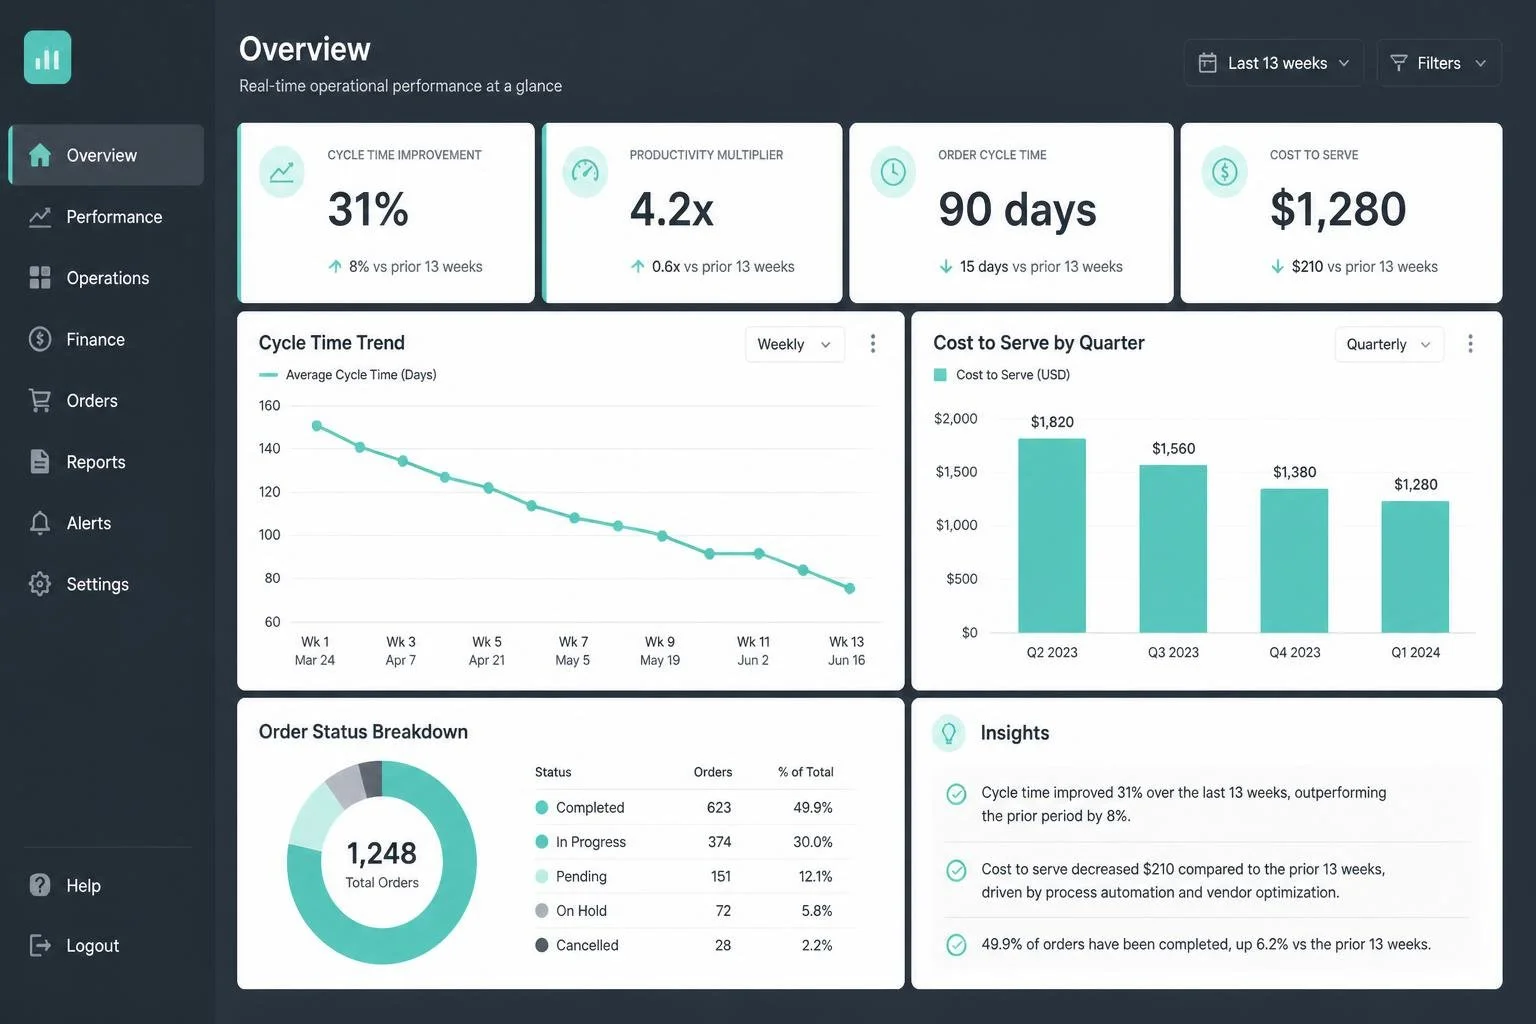Expand the Quarterly interval dropdown
The width and height of the screenshot is (1536, 1024).
1389,344
